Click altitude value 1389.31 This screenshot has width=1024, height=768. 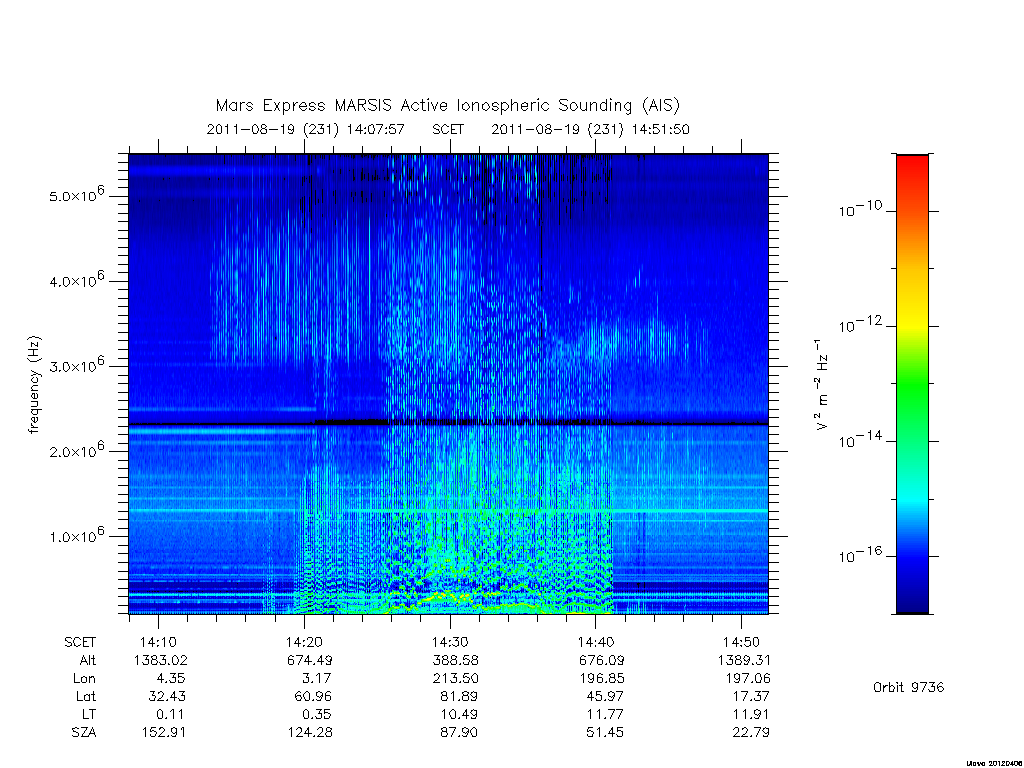click(x=744, y=660)
